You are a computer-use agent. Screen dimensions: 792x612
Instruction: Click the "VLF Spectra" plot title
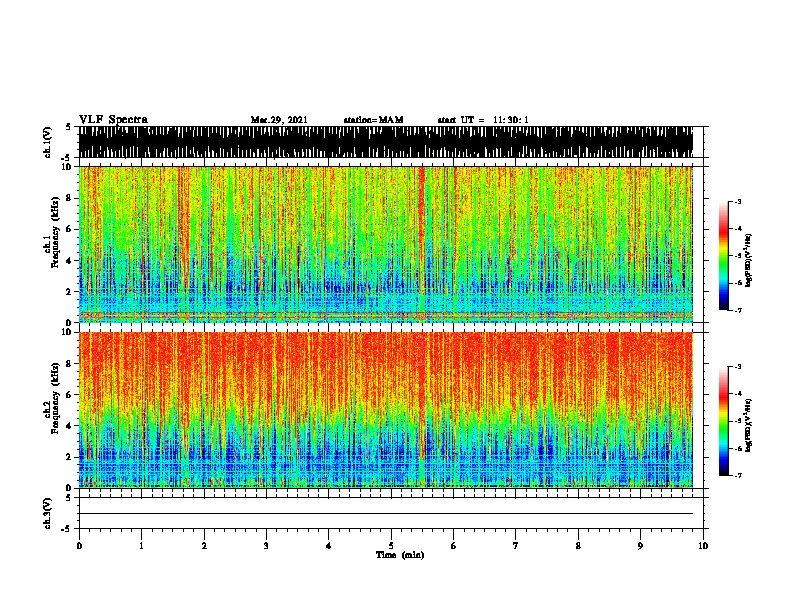[113, 120]
